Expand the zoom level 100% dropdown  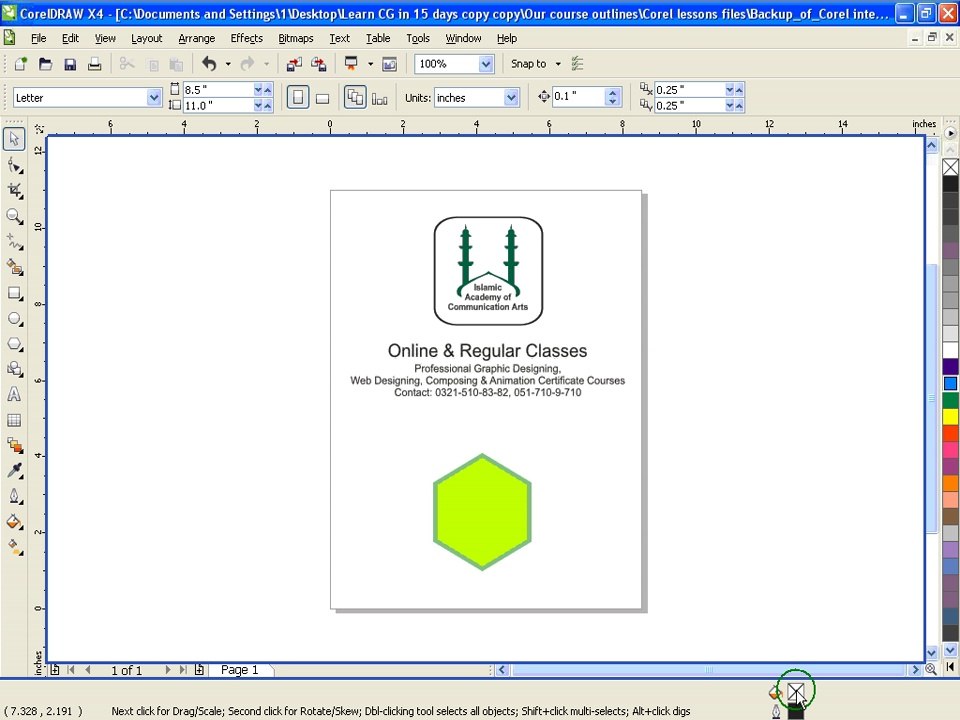[486, 64]
